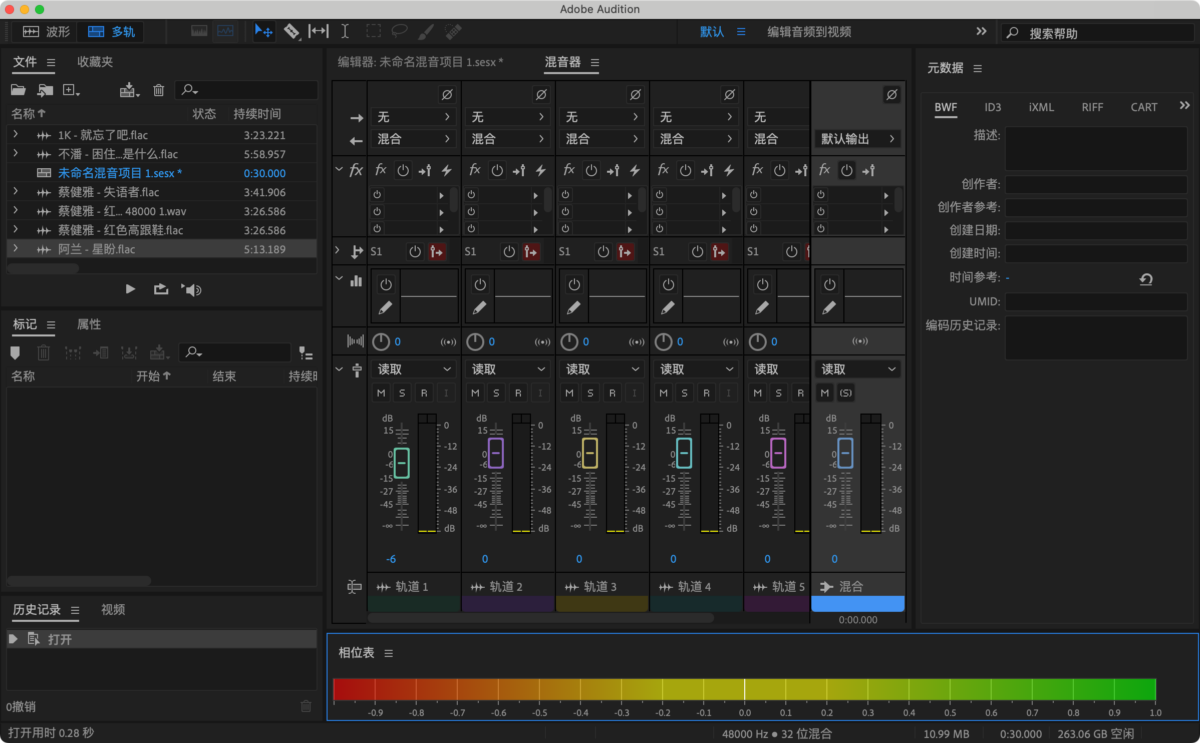Toggle the S1 send power for 轨道 4

coord(697,252)
